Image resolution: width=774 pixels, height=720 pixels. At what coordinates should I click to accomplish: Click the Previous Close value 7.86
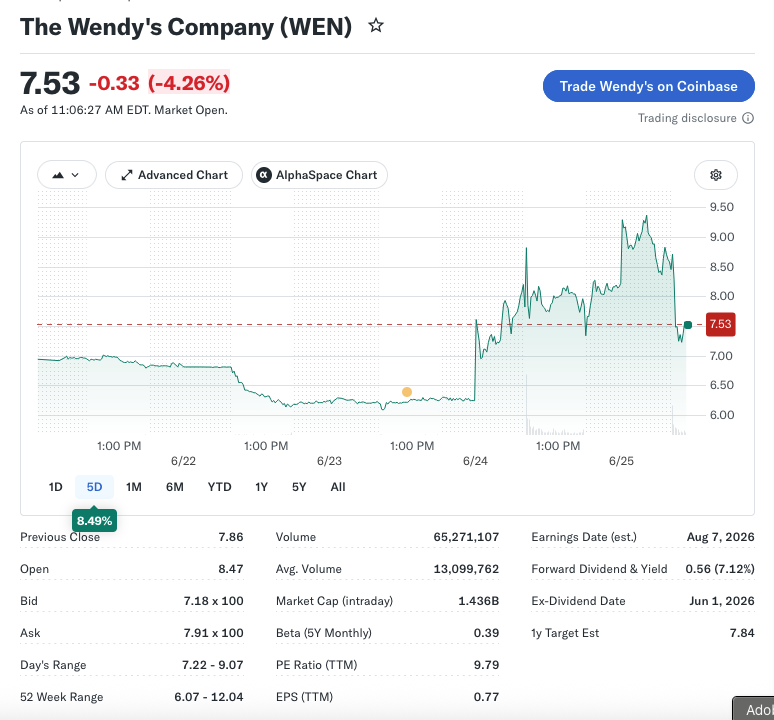[231, 537]
